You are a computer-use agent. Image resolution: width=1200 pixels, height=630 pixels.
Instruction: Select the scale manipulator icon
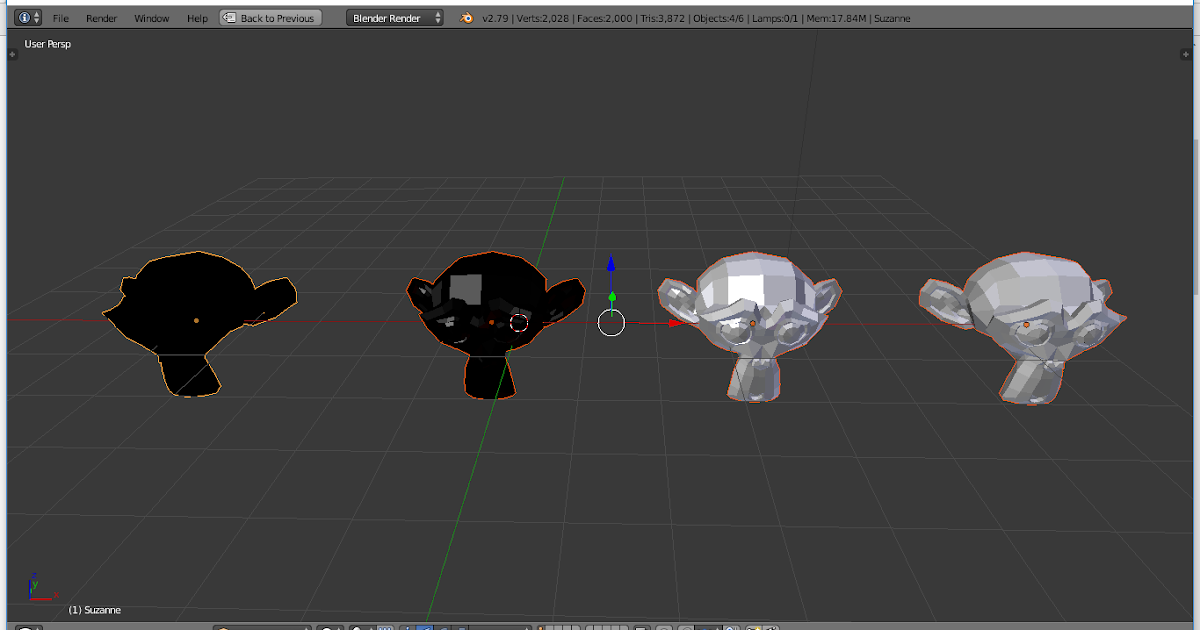[x=462, y=626]
